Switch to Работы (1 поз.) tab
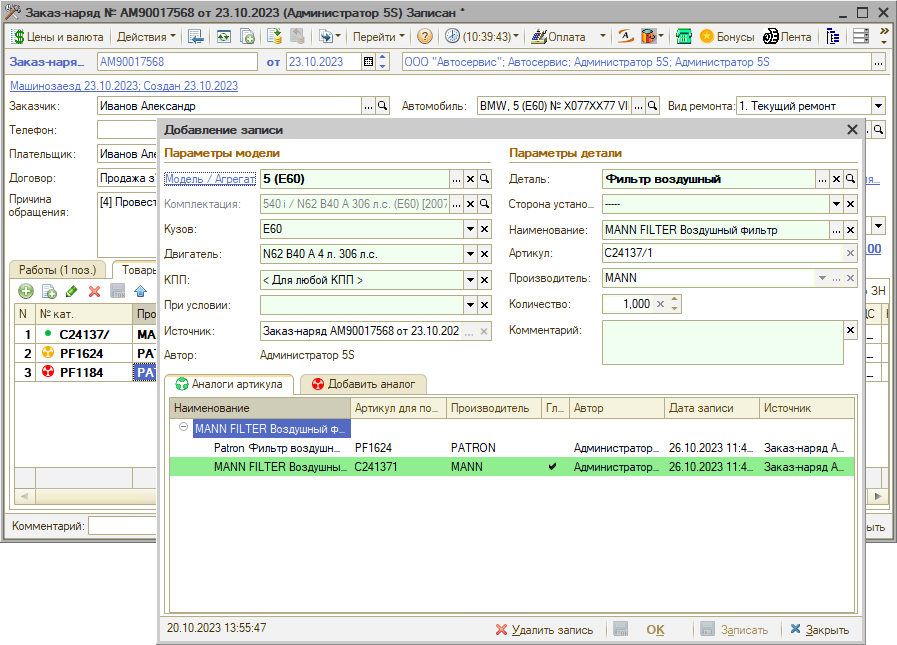 (x=57, y=270)
